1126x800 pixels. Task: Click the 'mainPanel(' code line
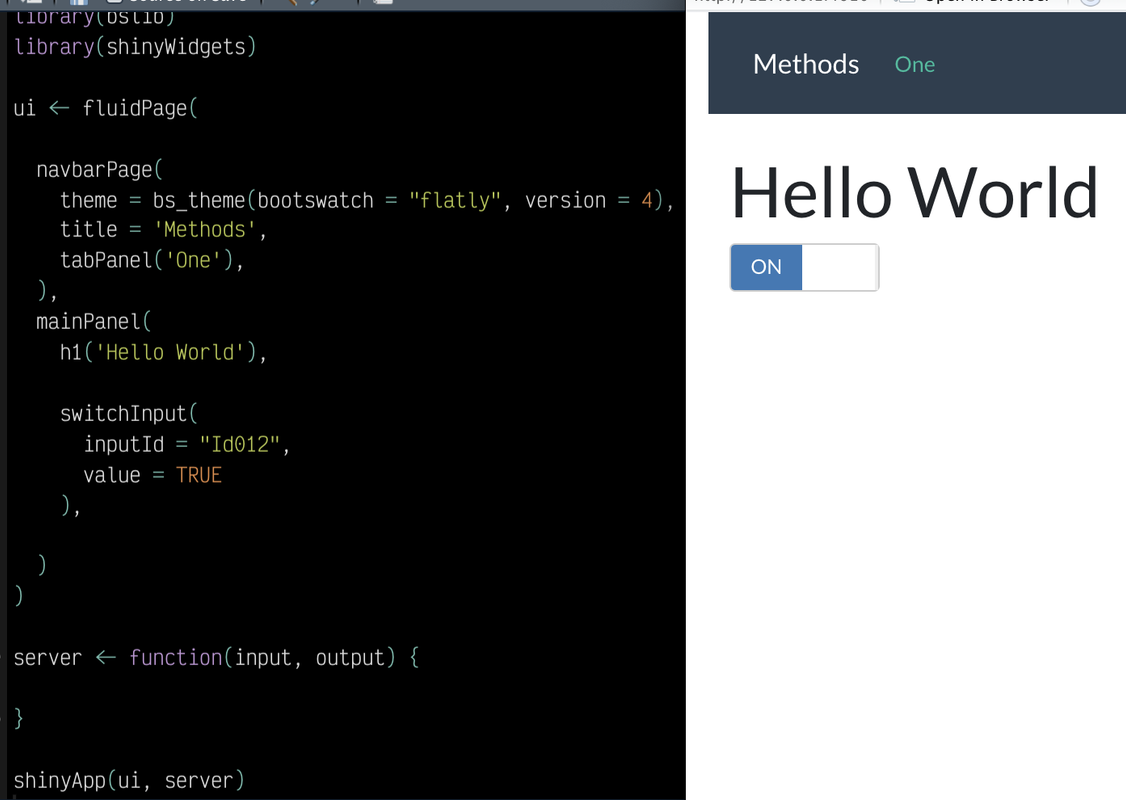[93, 322]
